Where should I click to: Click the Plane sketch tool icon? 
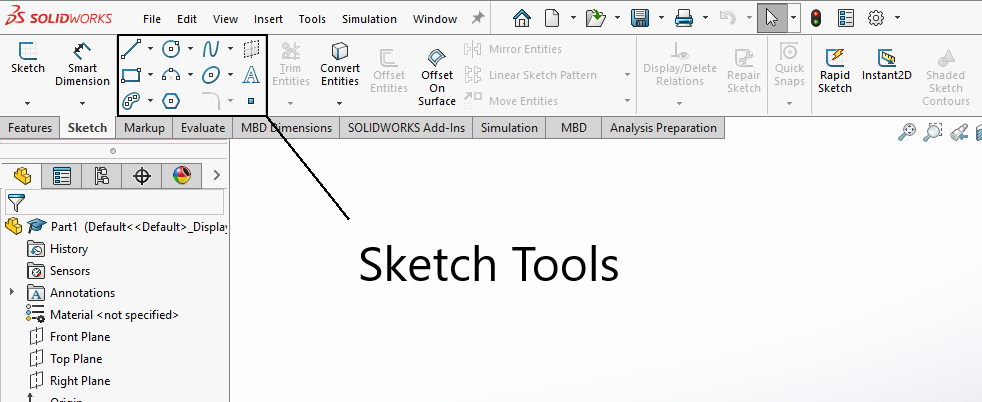(x=251, y=48)
